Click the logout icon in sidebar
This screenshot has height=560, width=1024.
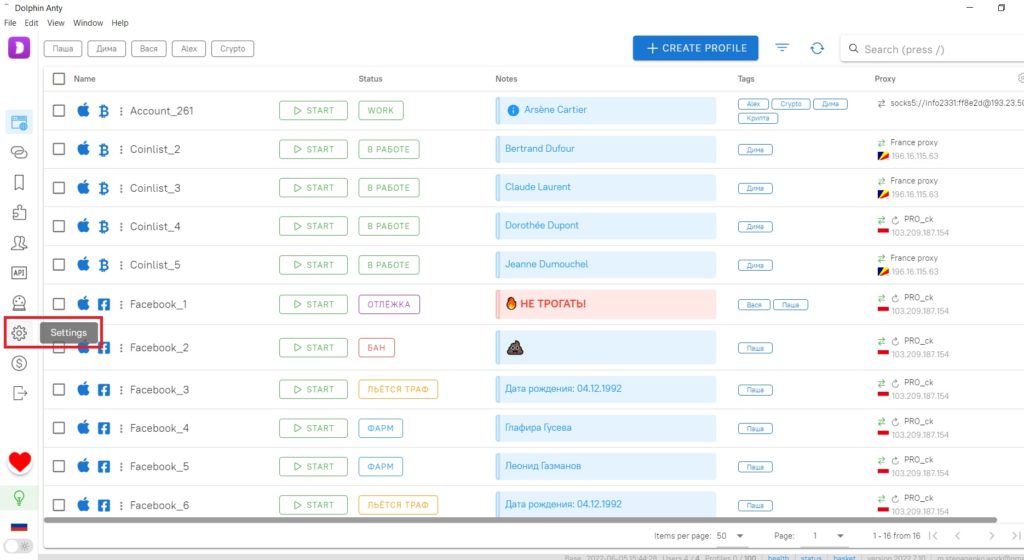coord(19,393)
